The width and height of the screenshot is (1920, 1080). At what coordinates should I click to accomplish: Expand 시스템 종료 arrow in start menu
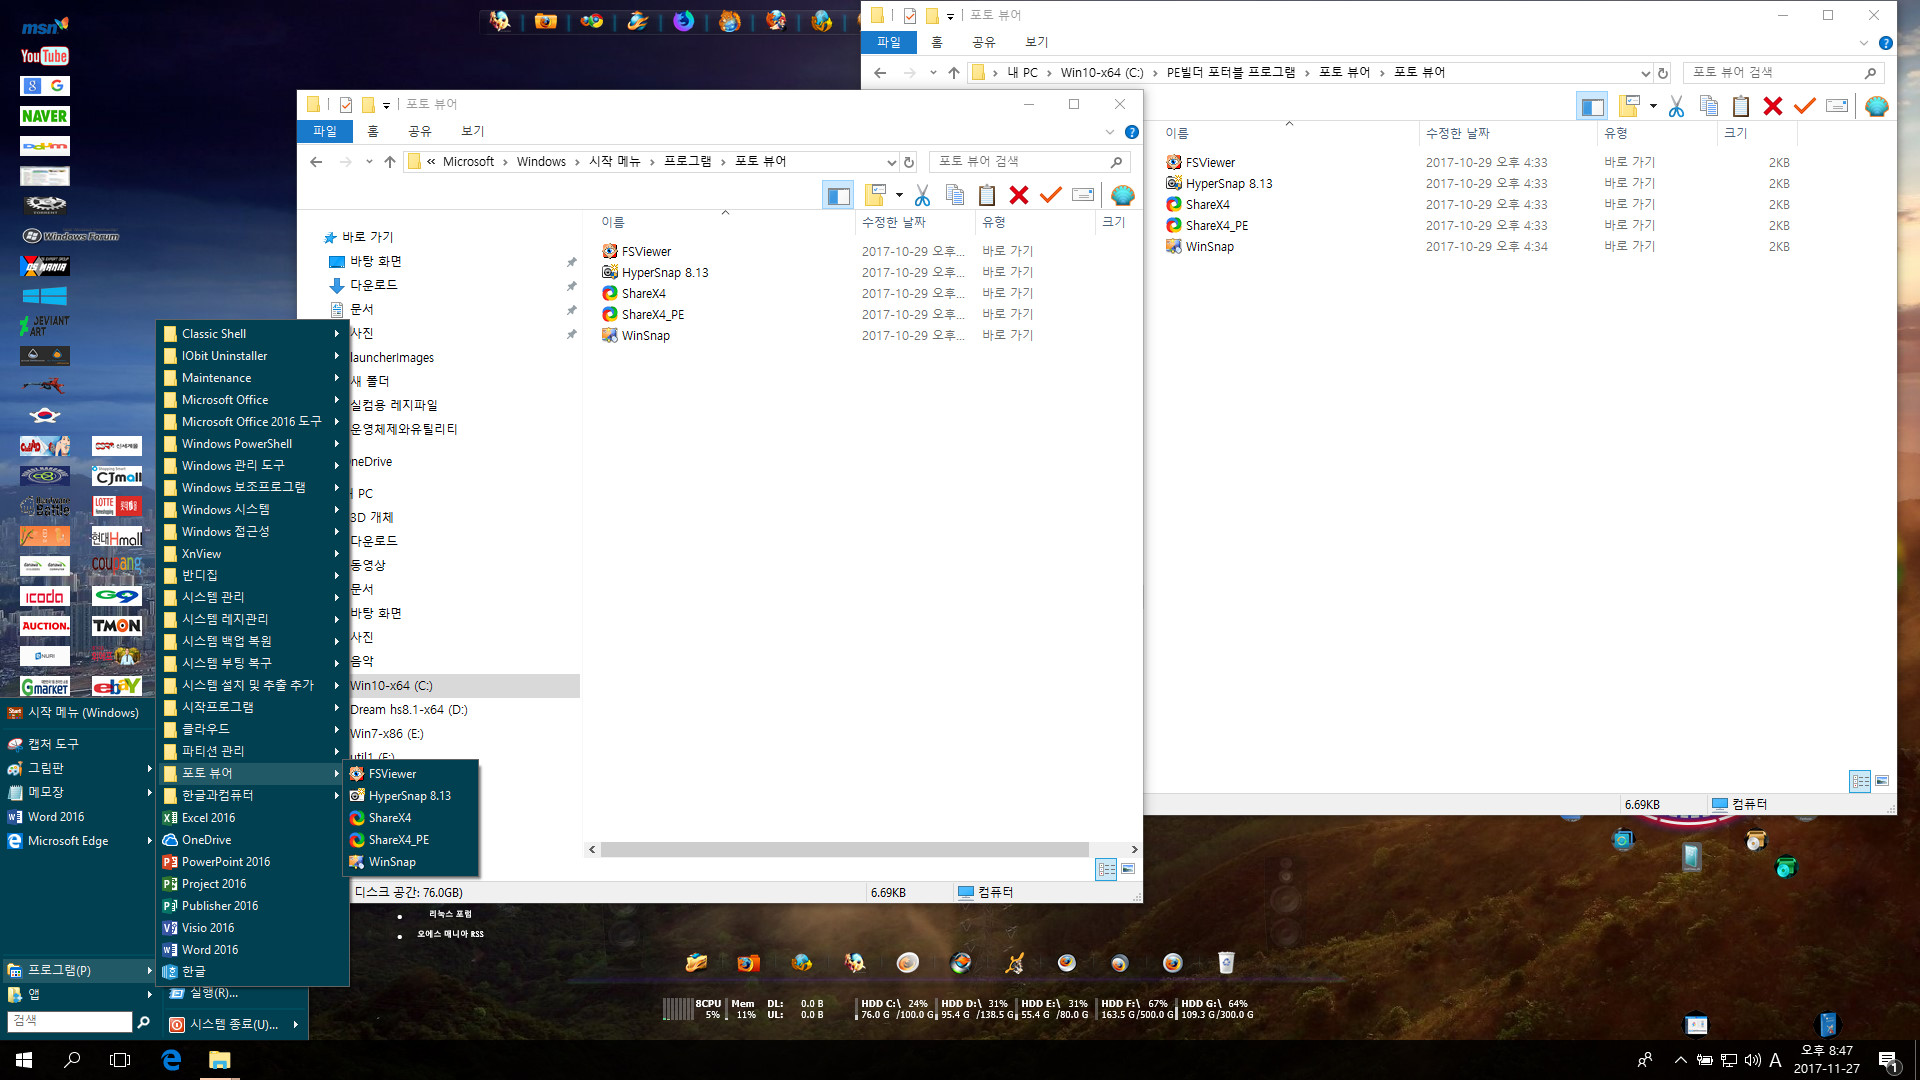(x=296, y=1024)
